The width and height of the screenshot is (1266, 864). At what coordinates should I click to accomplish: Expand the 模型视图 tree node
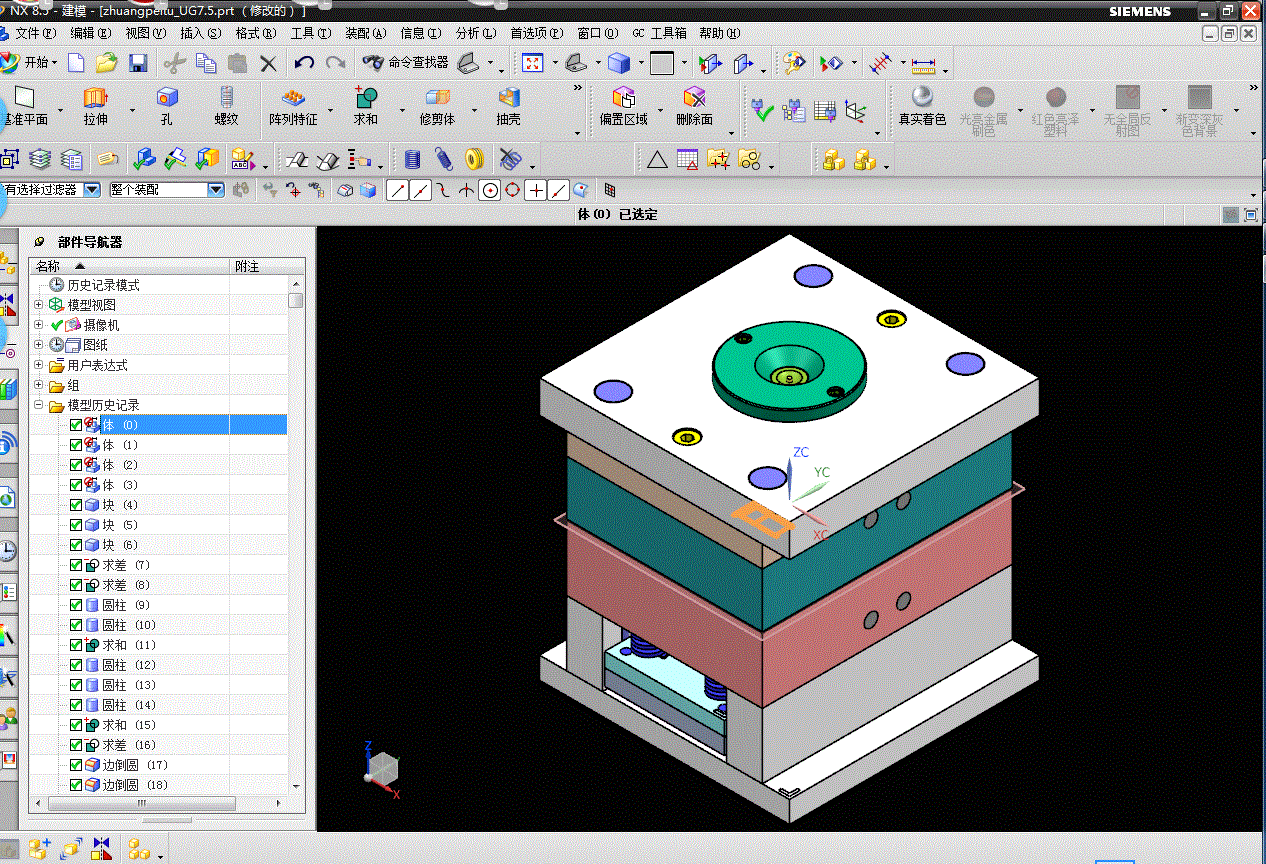(39, 305)
